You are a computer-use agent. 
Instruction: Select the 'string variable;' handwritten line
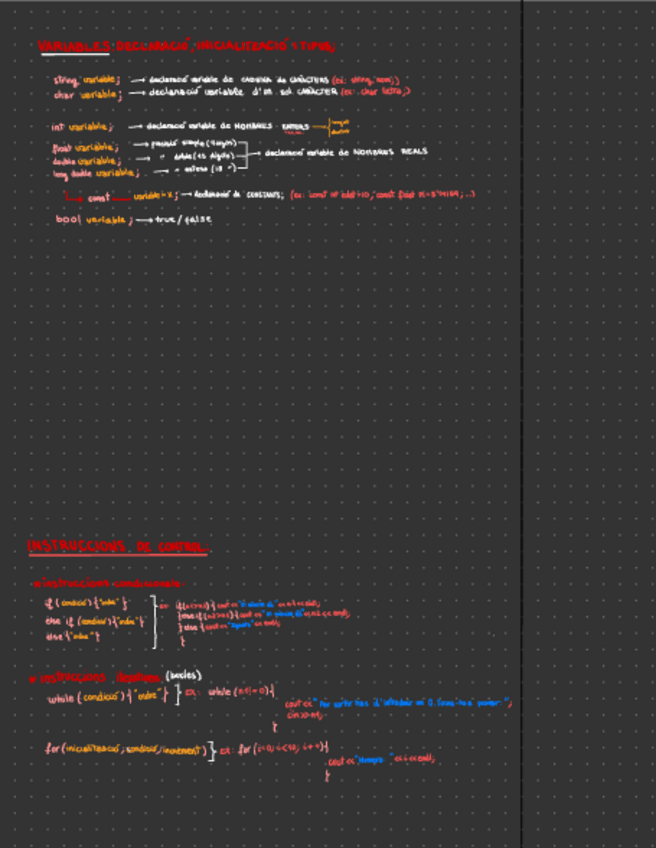(86, 79)
